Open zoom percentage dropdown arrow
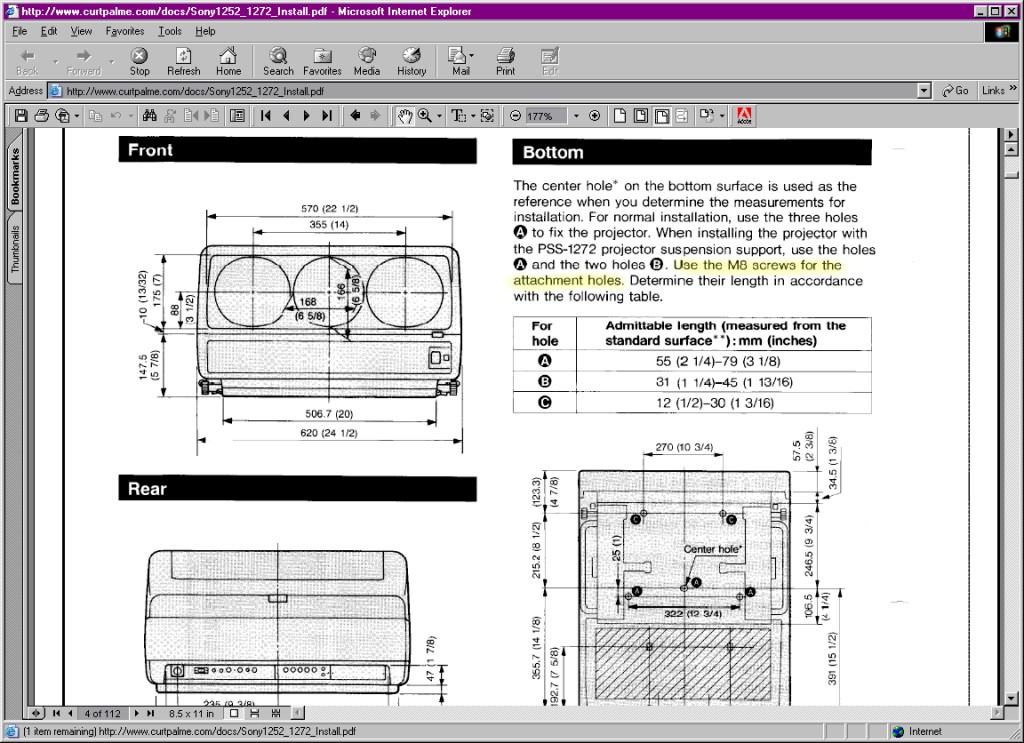This screenshot has height=743, width=1024. 576,116
